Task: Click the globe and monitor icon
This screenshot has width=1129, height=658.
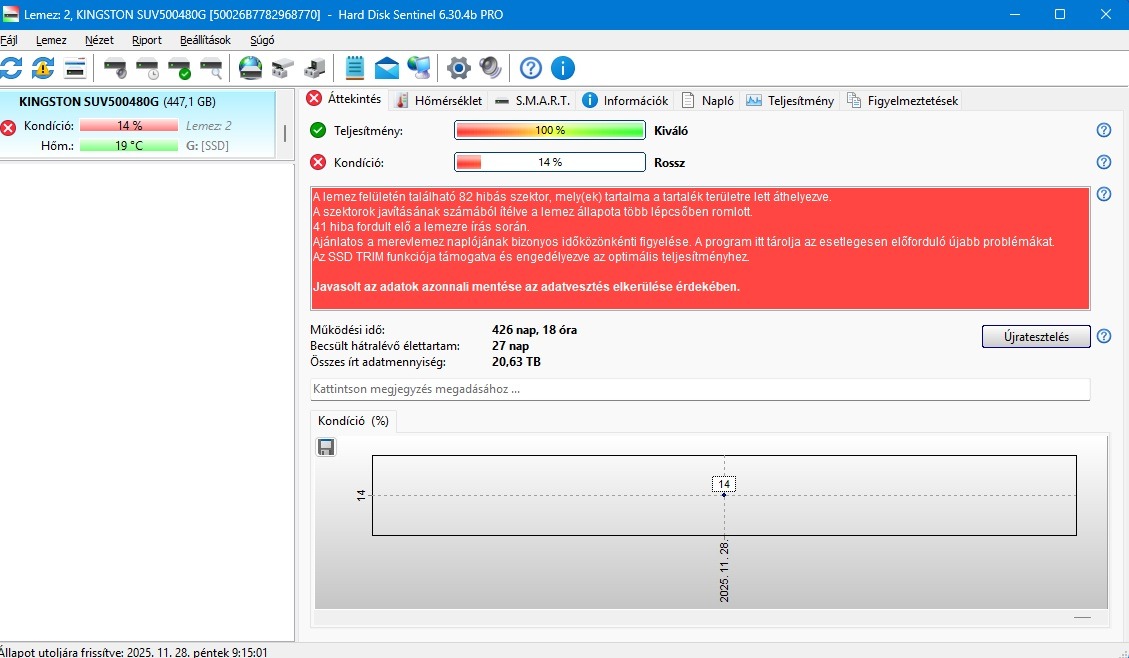Action: 418,68
